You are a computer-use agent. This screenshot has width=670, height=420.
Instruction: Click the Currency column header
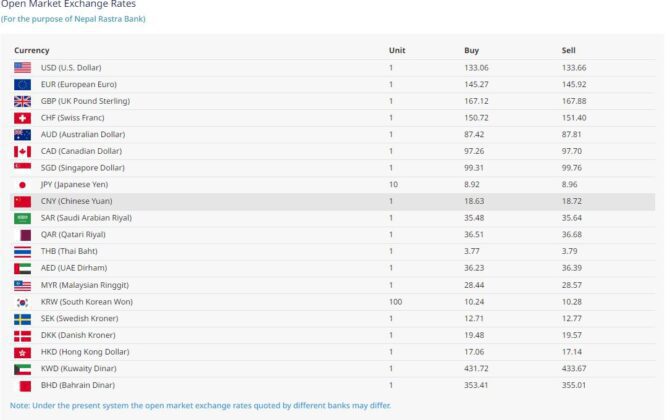(32, 50)
